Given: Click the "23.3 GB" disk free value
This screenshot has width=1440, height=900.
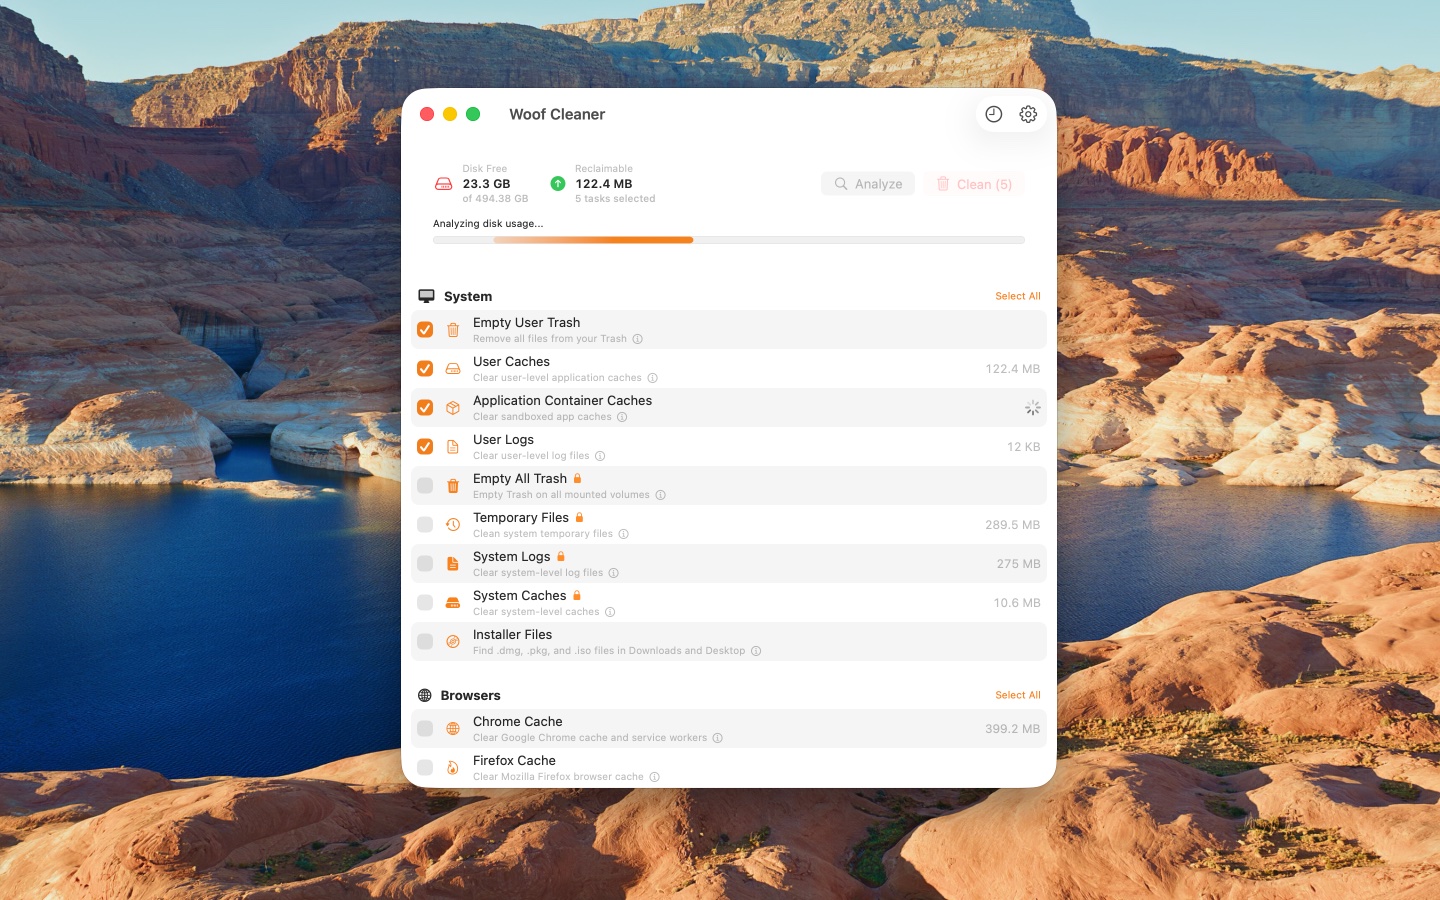Looking at the screenshot, I should [x=486, y=184].
